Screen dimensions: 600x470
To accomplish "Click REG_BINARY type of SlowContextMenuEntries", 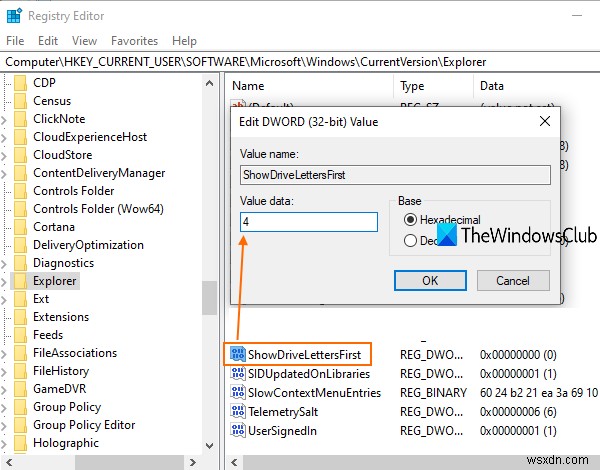I will [x=433, y=393].
